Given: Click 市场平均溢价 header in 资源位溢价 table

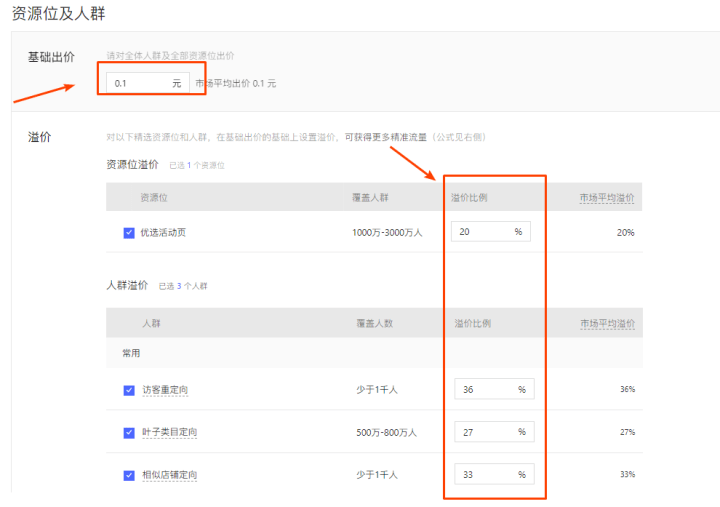Looking at the screenshot, I should click(x=606, y=198).
